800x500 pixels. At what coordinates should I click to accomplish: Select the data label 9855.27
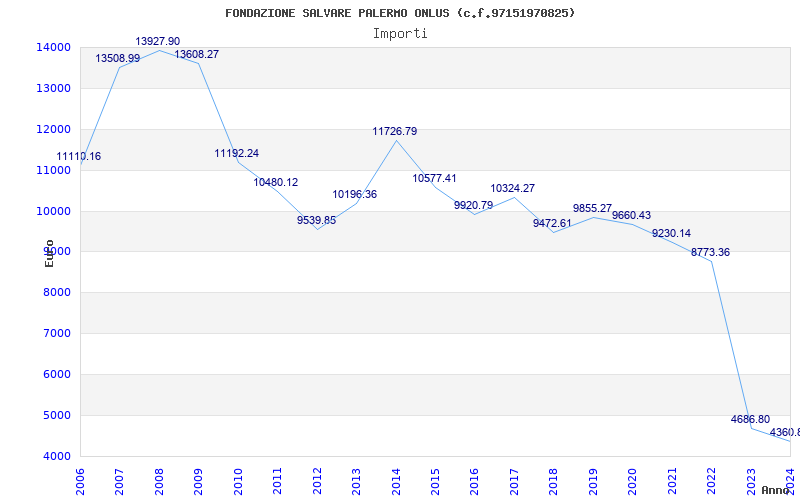pos(592,208)
